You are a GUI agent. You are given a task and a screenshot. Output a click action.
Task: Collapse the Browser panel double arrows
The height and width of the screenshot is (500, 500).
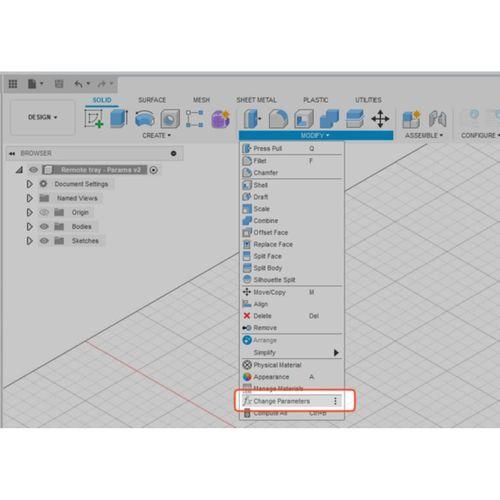12,153
